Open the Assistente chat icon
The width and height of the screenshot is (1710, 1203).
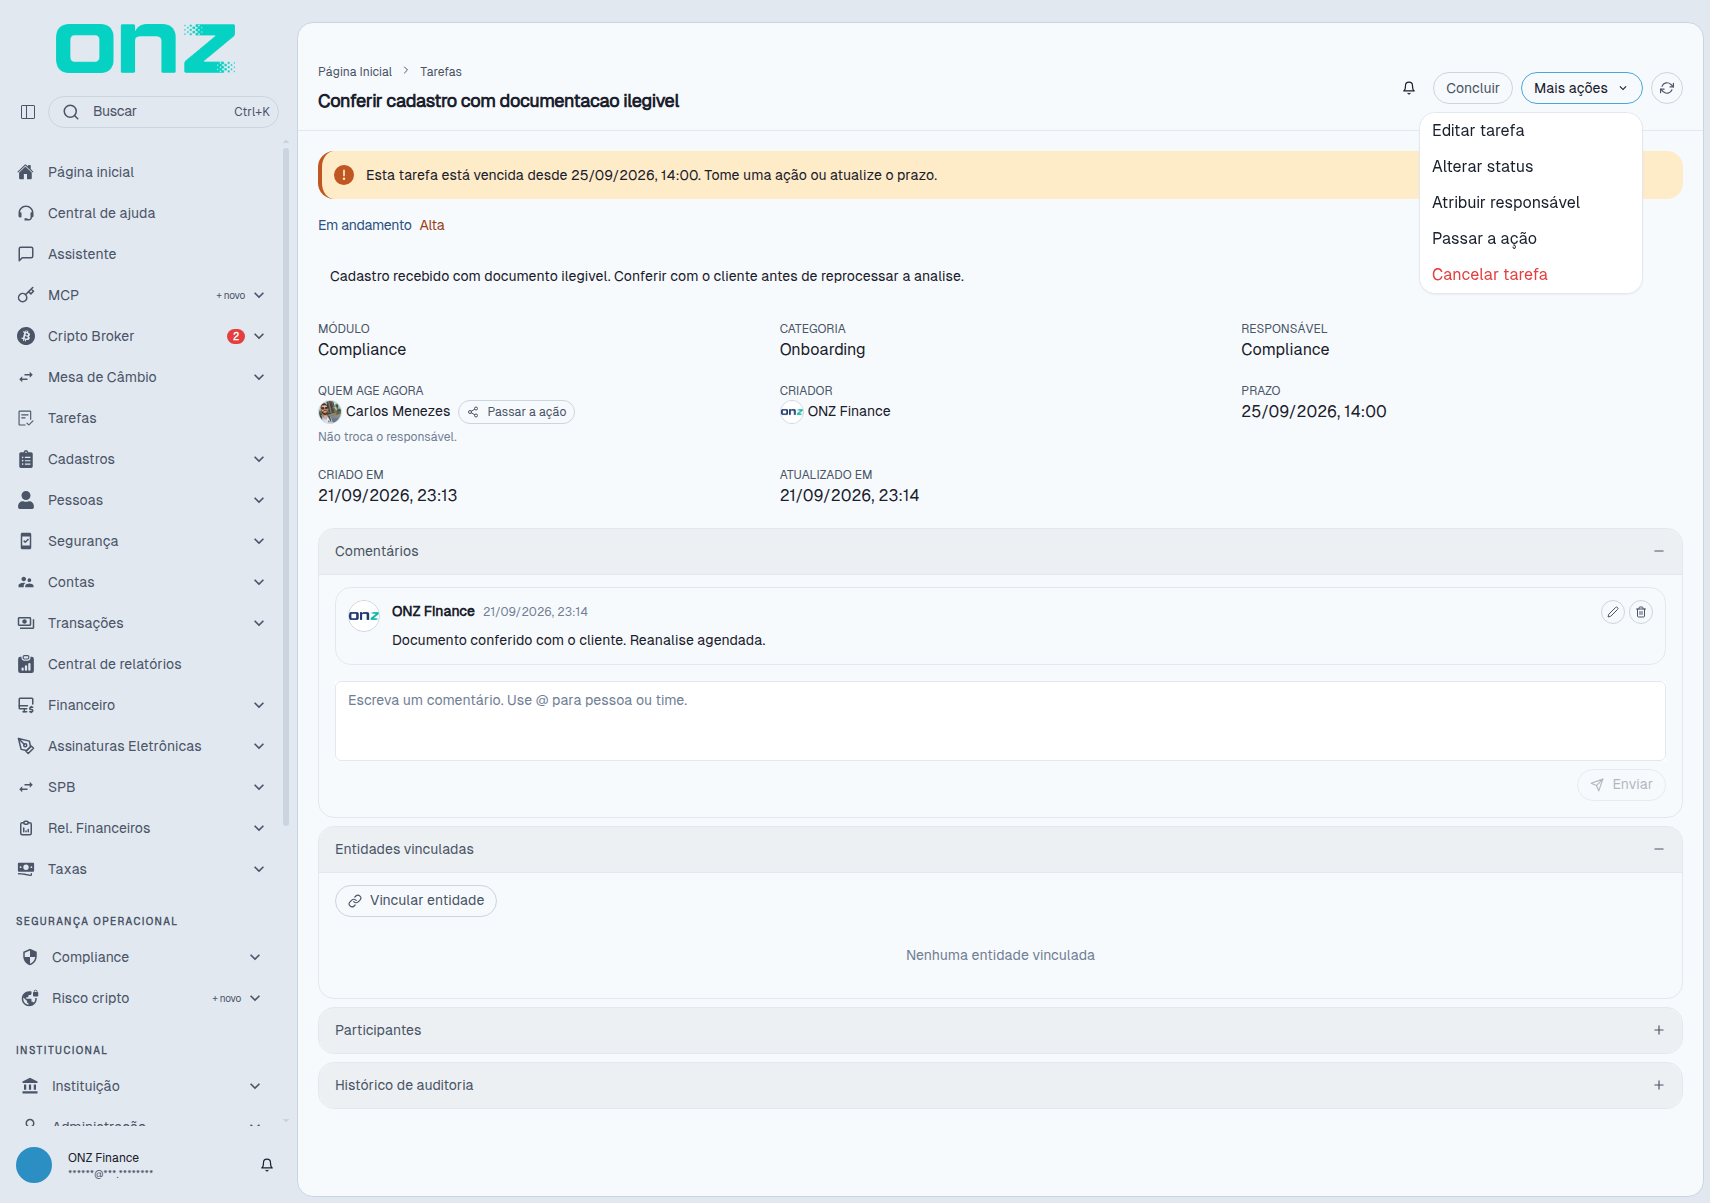click(26, 254)
